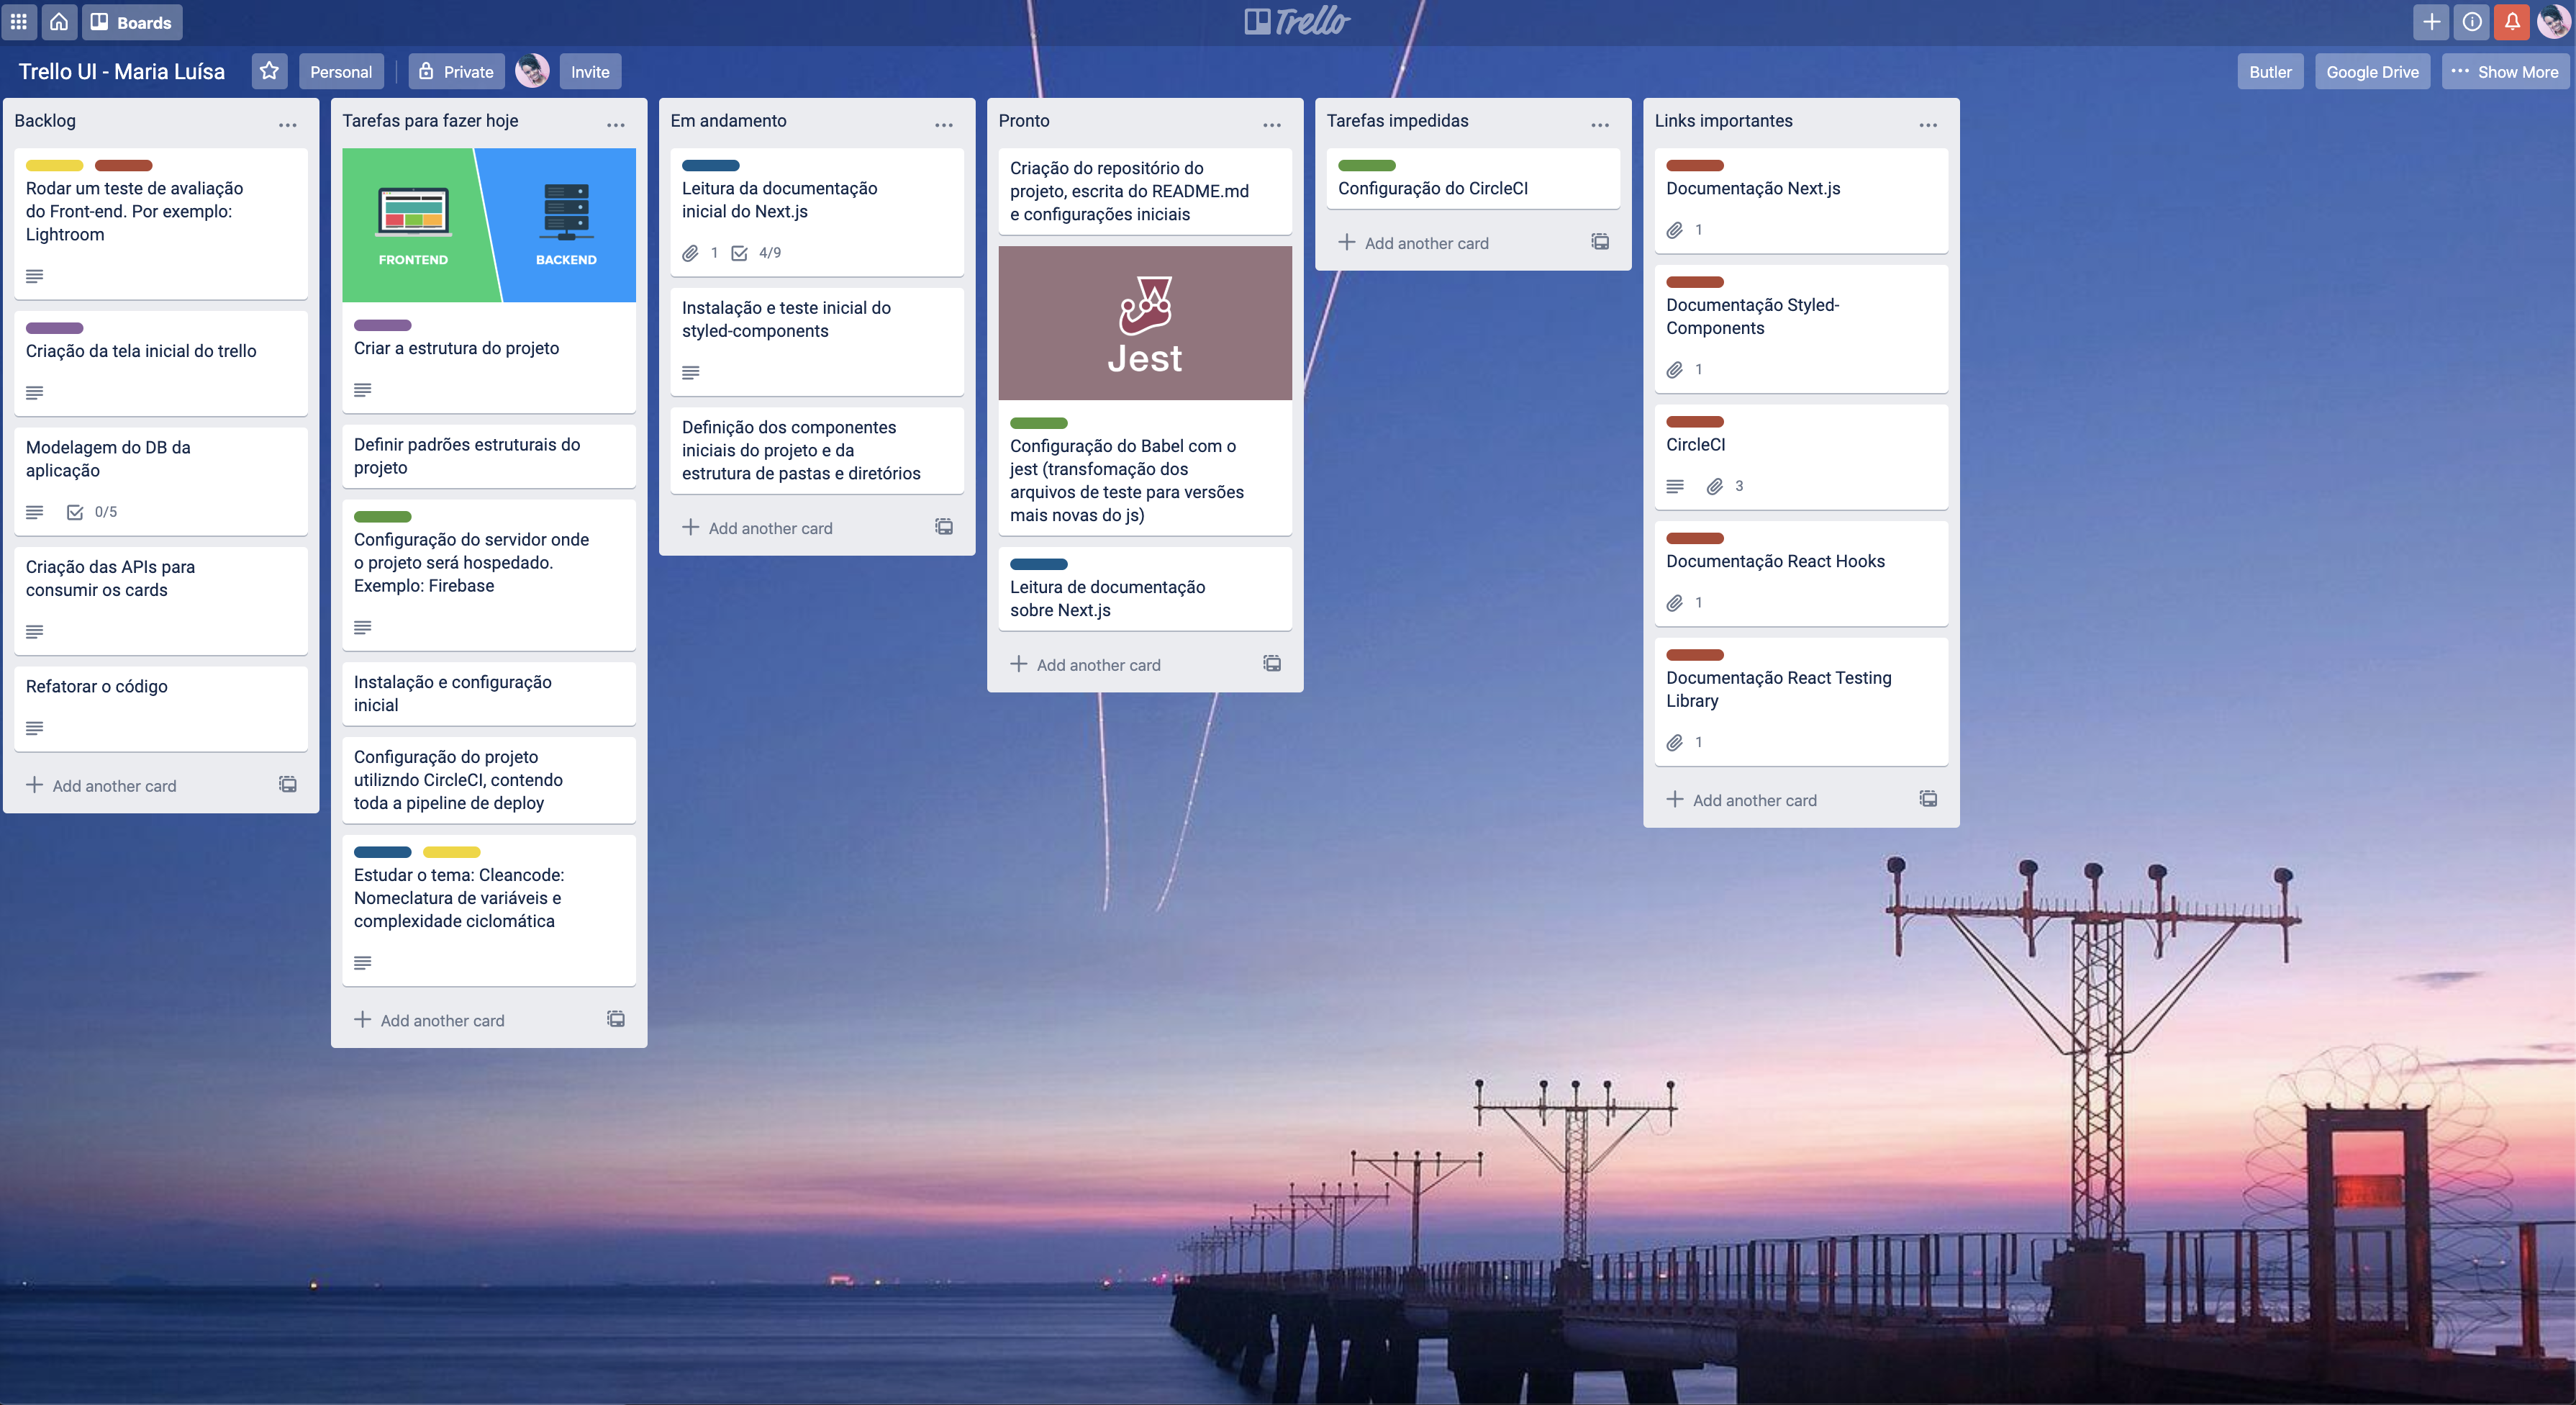Click the Invite button to add members
Screen dimensions: 2576x1405
(x=589, y=71)
